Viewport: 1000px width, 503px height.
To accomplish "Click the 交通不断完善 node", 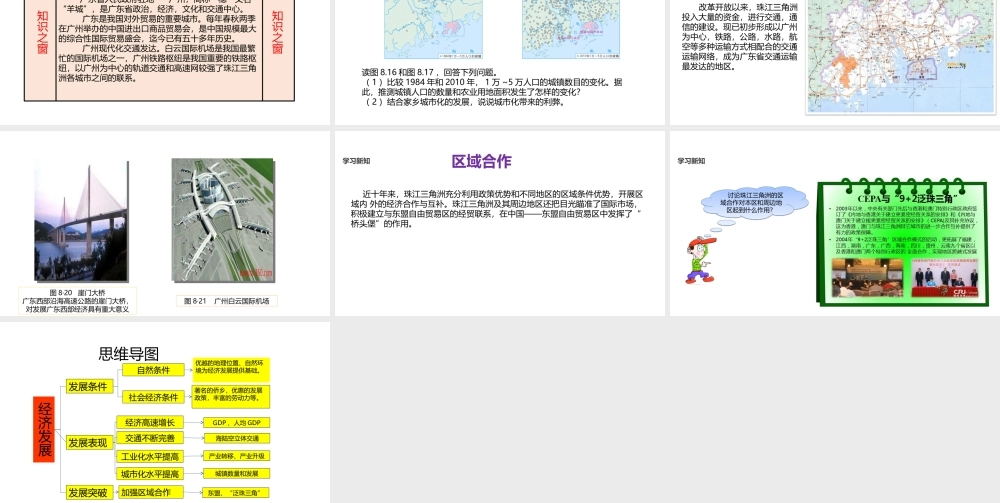I will [x=150, y=438].
